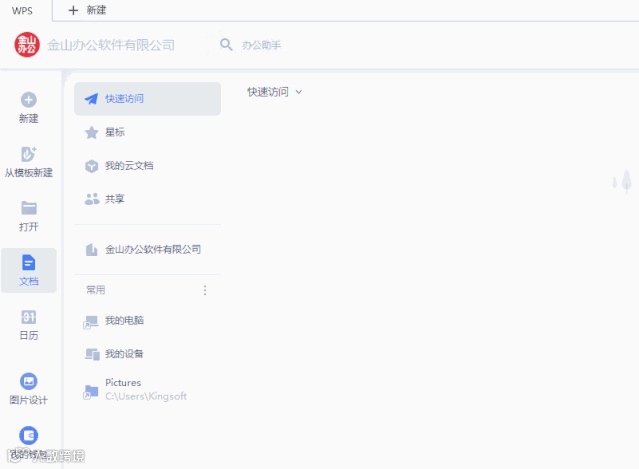Open the 日历 calendar icon
Screen dimensions: 639x469
pos(29,317)
